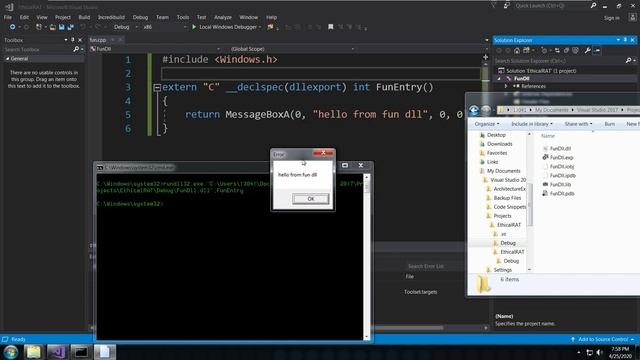Click the bookmark toggle icon in the toolbar
The height and width of the screenshot is (360, 640).
(x=331, y=27)
